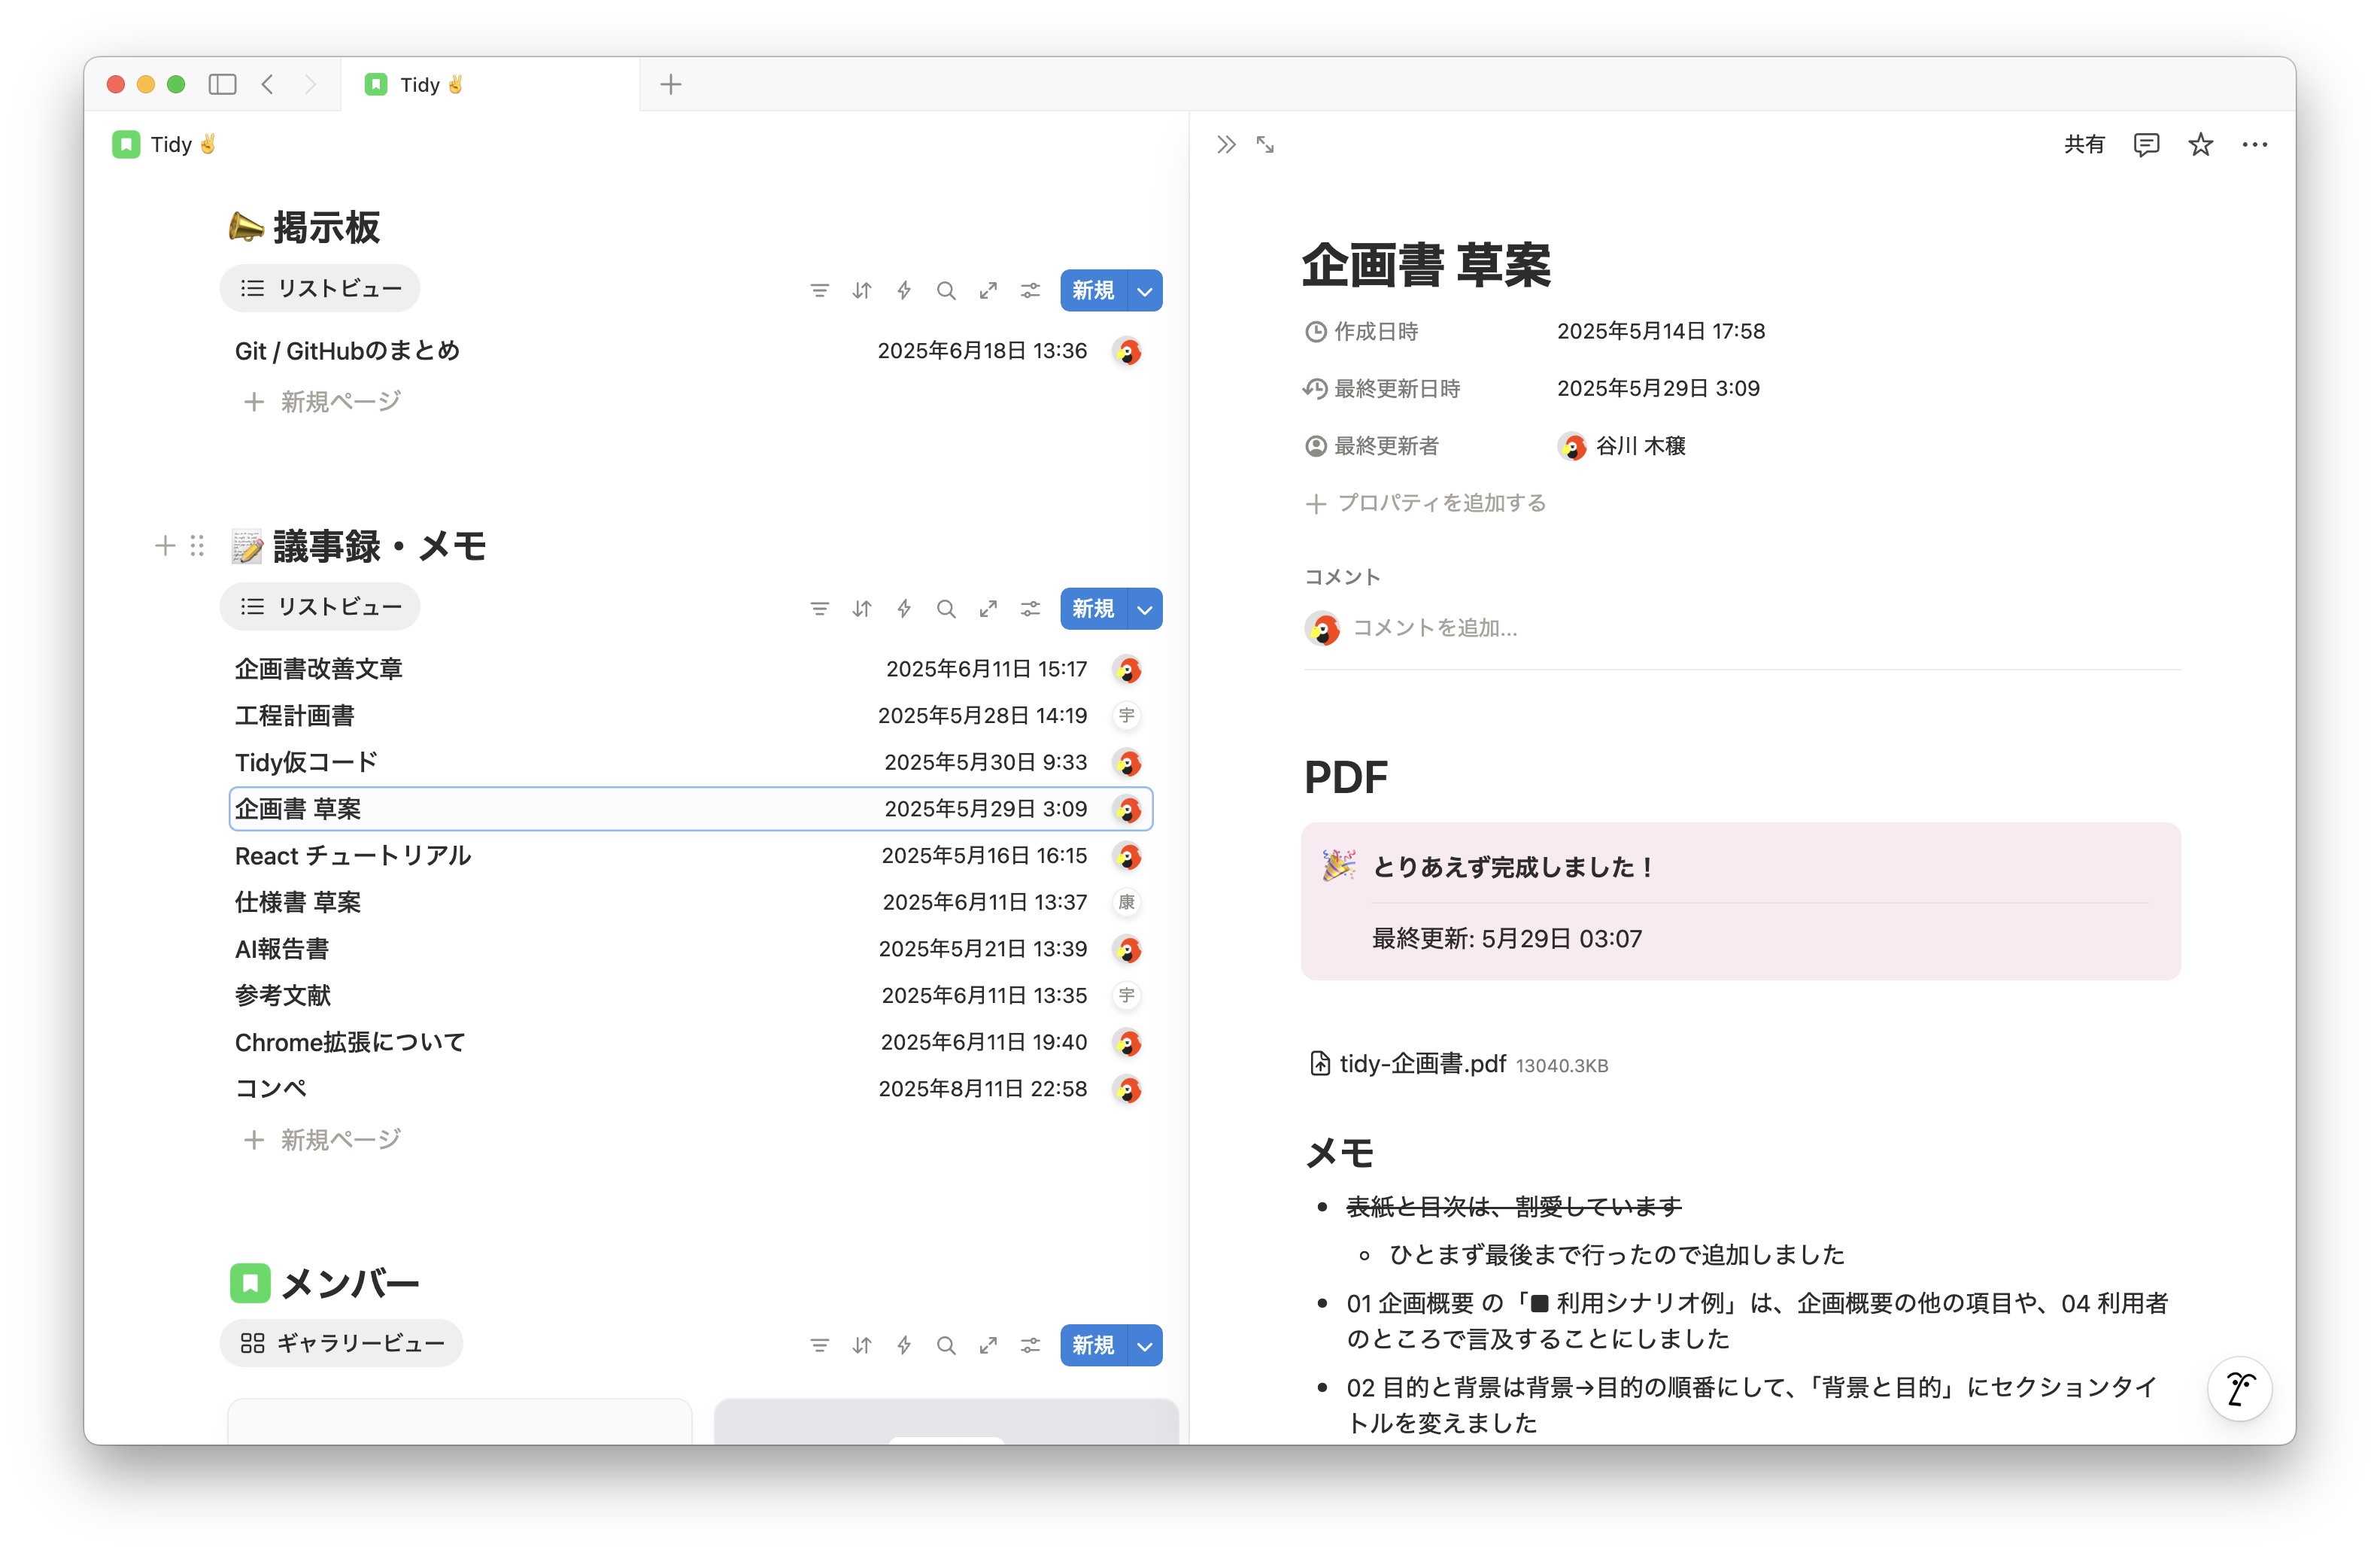
Task: Click the automation lightning icon in 掲示板 toolbar
Action: [x=903, y=290]
